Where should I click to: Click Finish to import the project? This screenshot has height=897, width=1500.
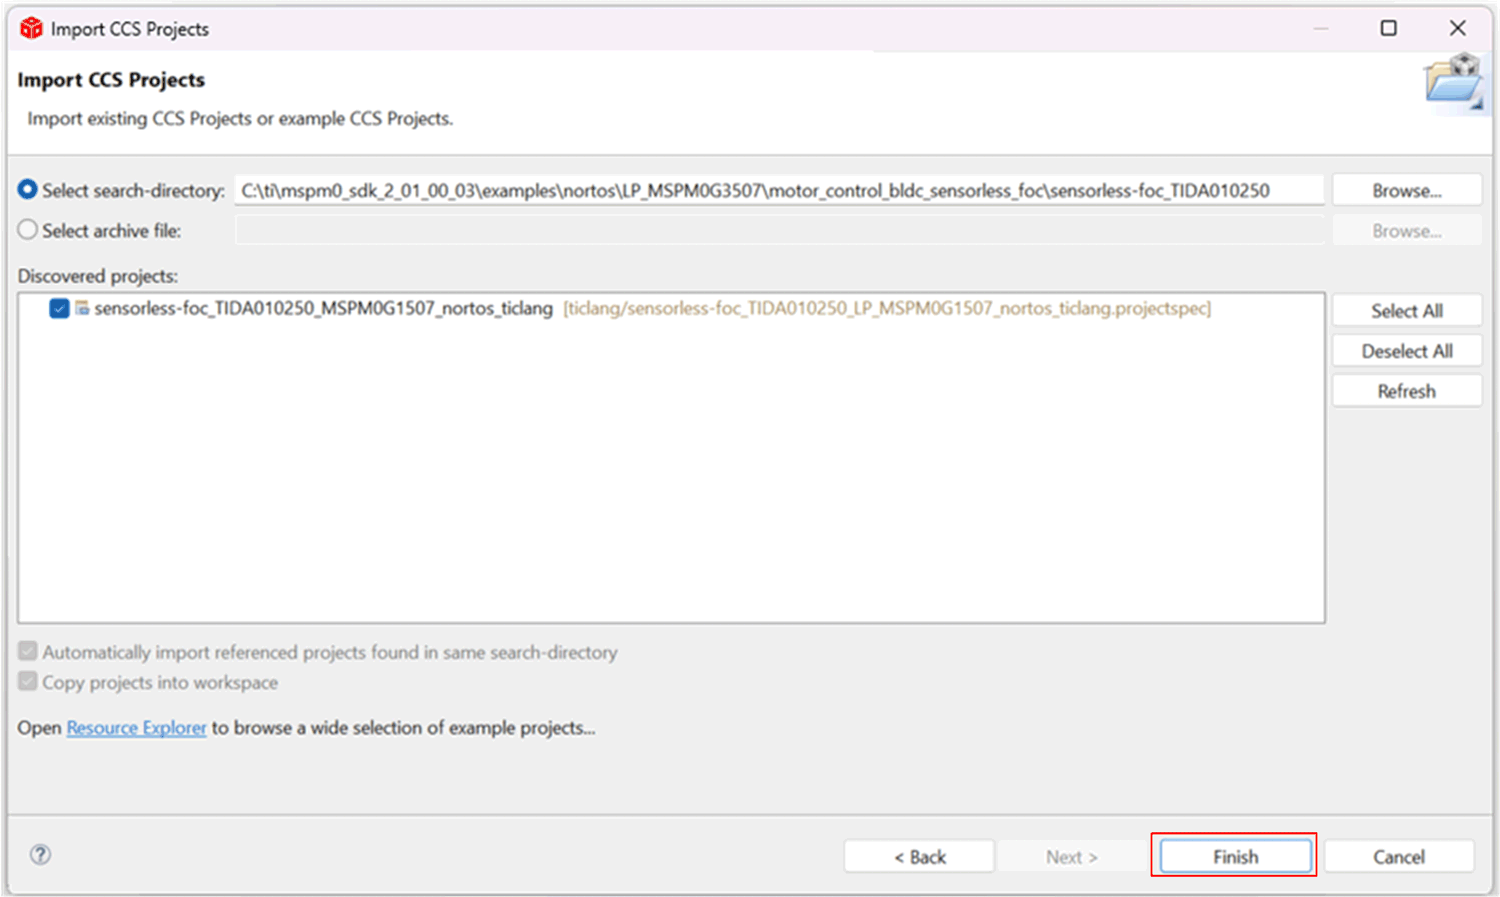pyautogui.click(x=1235, y=856)
